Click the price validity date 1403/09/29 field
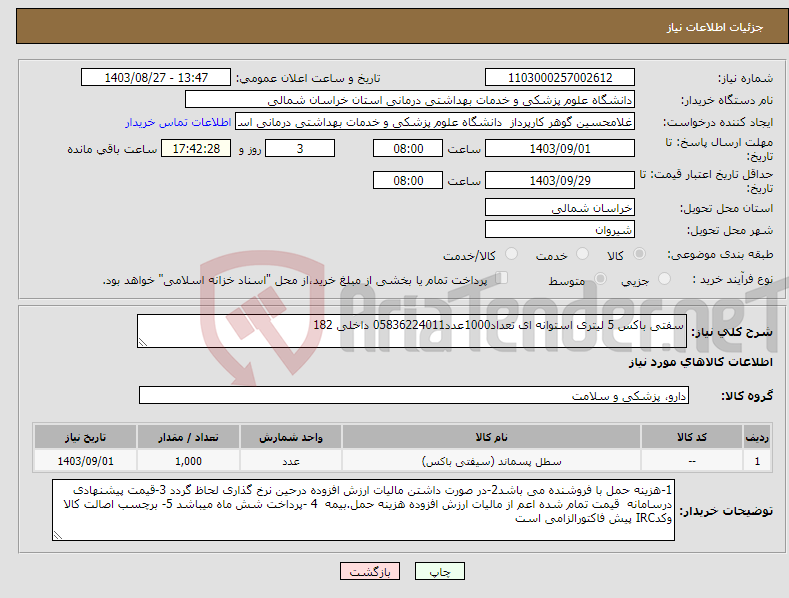The image size is (789, 598). pyautogui.click(x=560, y=180)
